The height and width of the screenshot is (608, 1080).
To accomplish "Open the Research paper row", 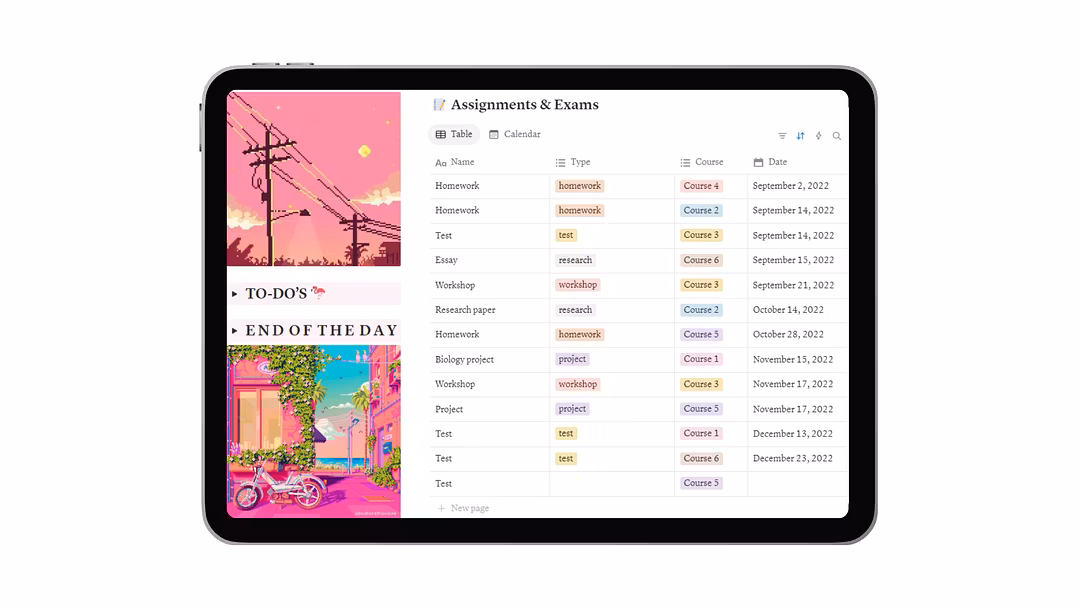I will pos(465,310).
